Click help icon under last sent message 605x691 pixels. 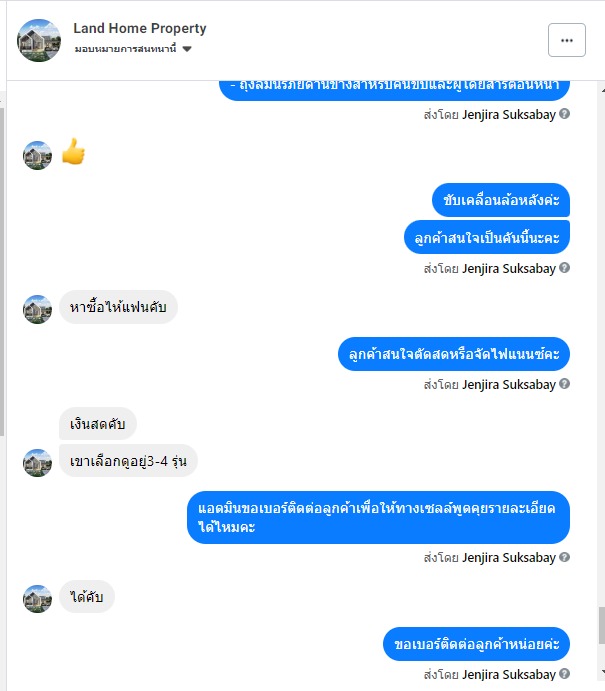[x=564, y=674]
